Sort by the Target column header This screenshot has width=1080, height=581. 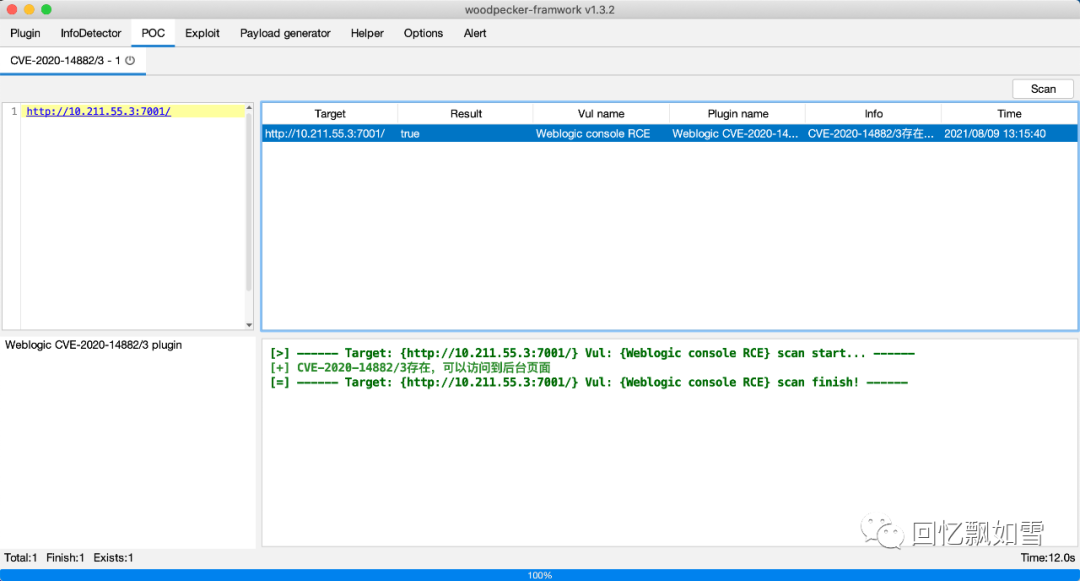(x=329, y=114)
